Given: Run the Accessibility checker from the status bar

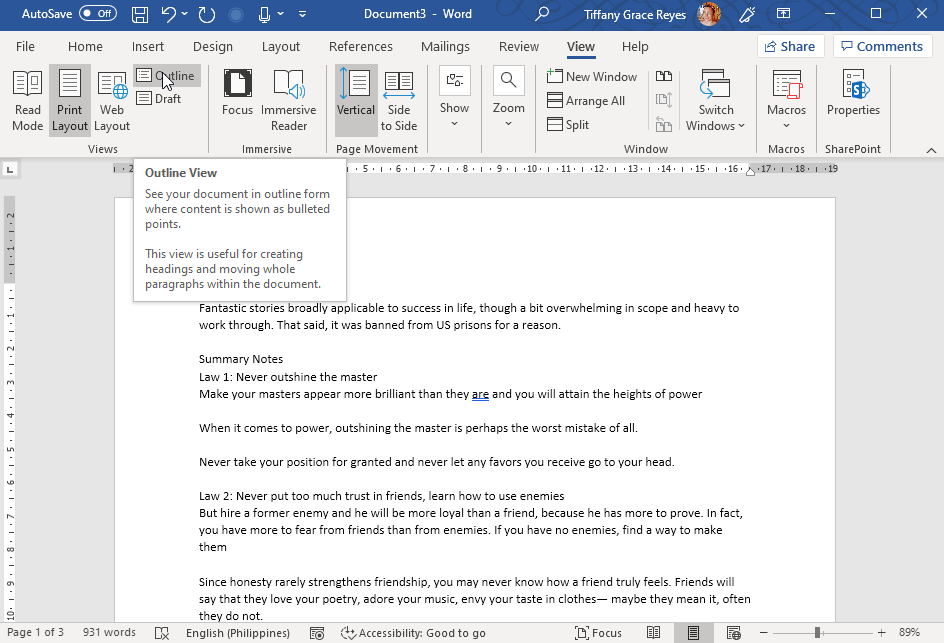Looking at the screenshot, I should click(413, 632).
